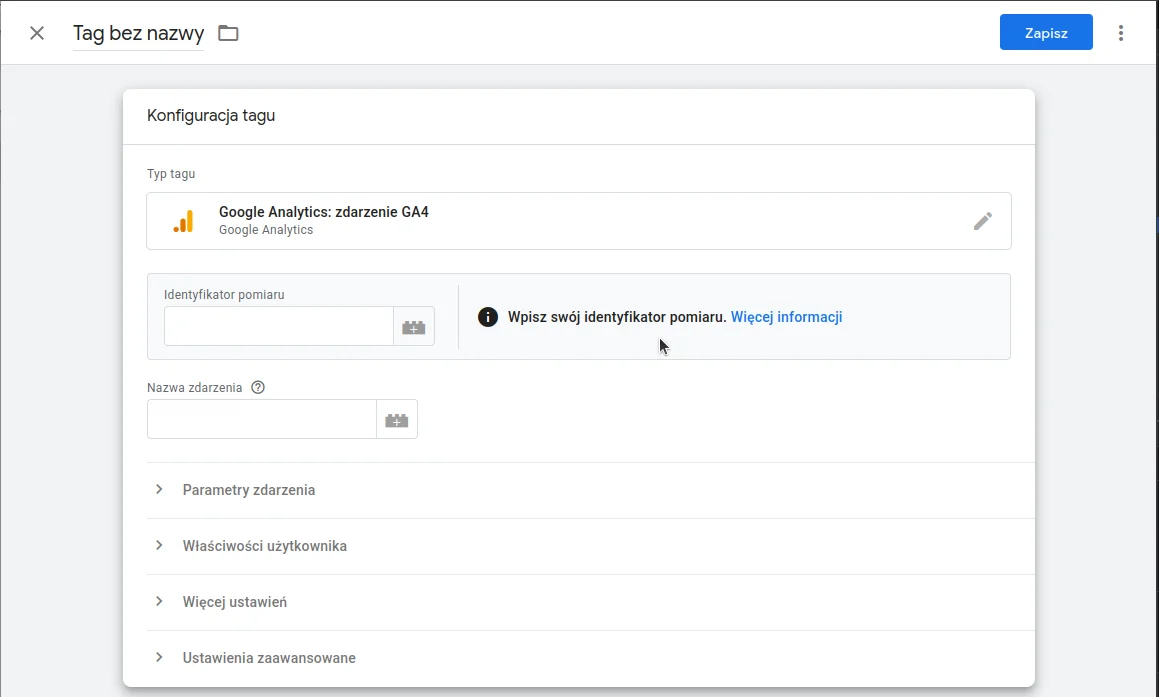Focus the Identyfikator pomiaru input field
The image size is (1159, 697).
tap(279, 327)
